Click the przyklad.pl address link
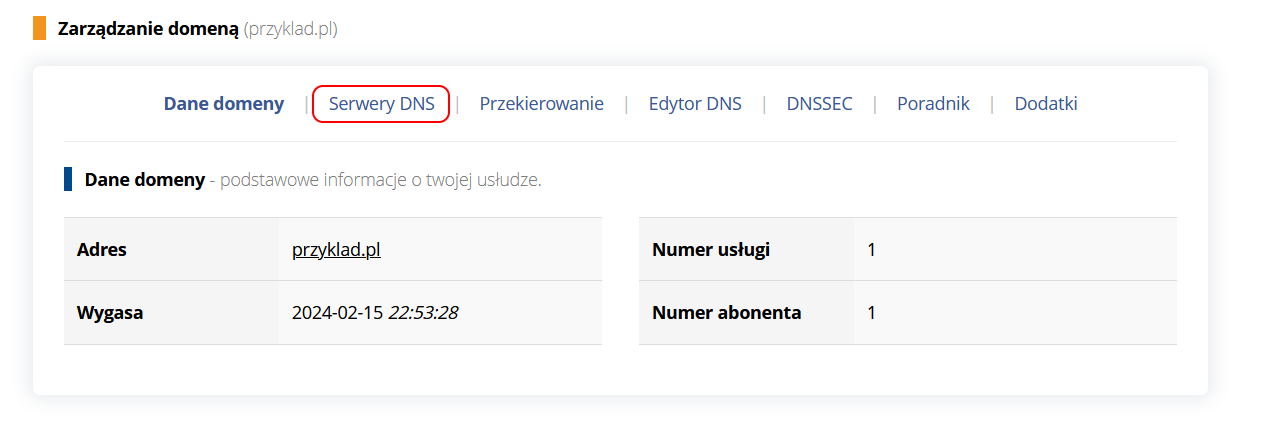The image size is (1261, 432). [336, 249]
